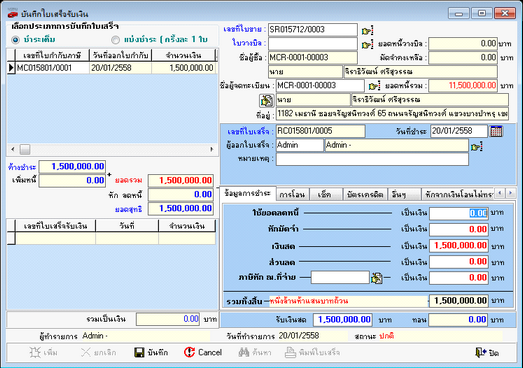Viewport: 523px width, 368px height.
Task: Click the ส่วนลด discount amount field
Action: (459, 262)
